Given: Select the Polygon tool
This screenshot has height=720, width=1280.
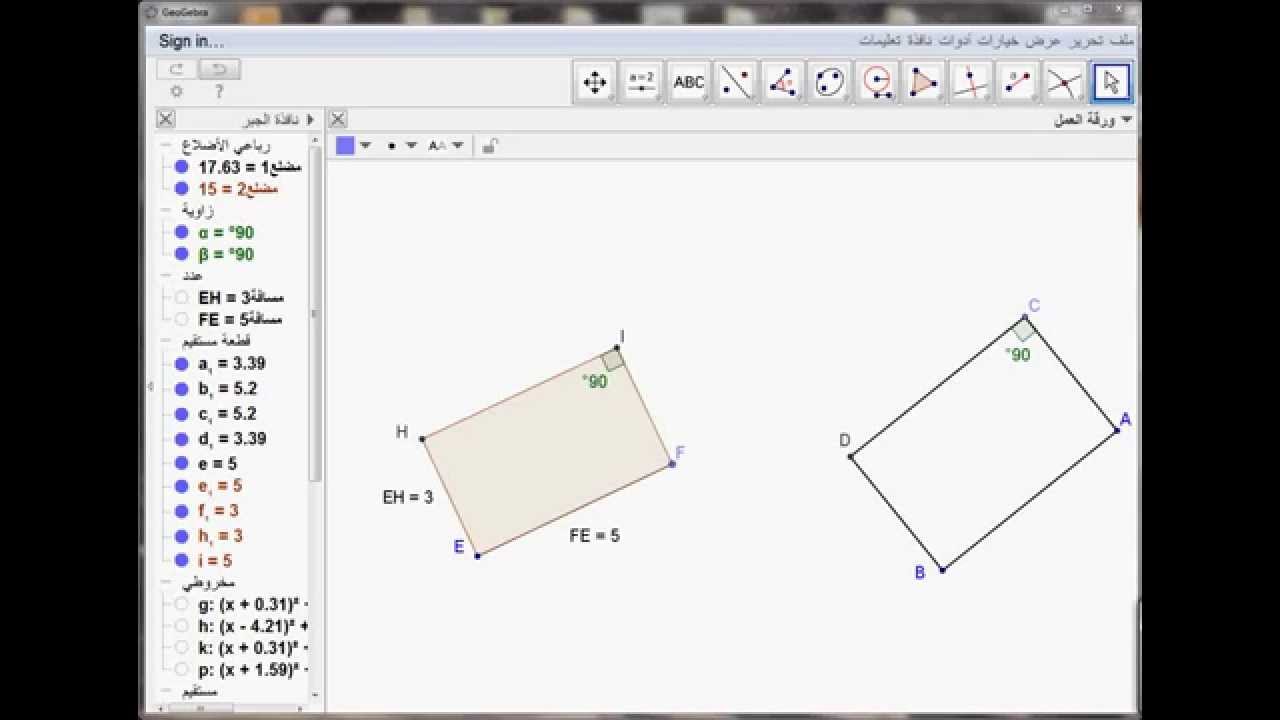Looking at the screenshot, I should coord(923,83).
